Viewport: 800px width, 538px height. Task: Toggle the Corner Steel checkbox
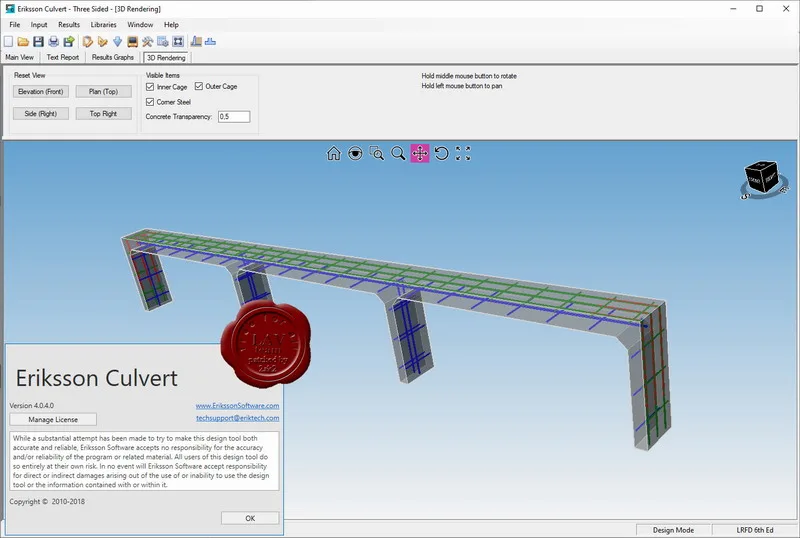150,102
